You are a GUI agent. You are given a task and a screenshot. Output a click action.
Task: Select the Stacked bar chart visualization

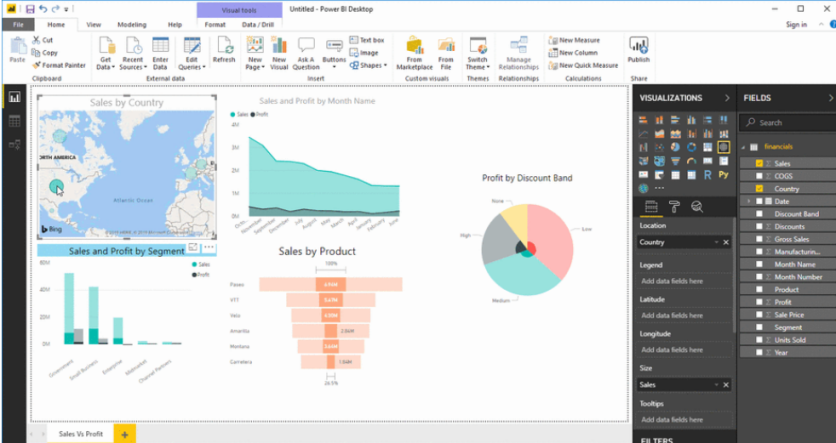643,120
